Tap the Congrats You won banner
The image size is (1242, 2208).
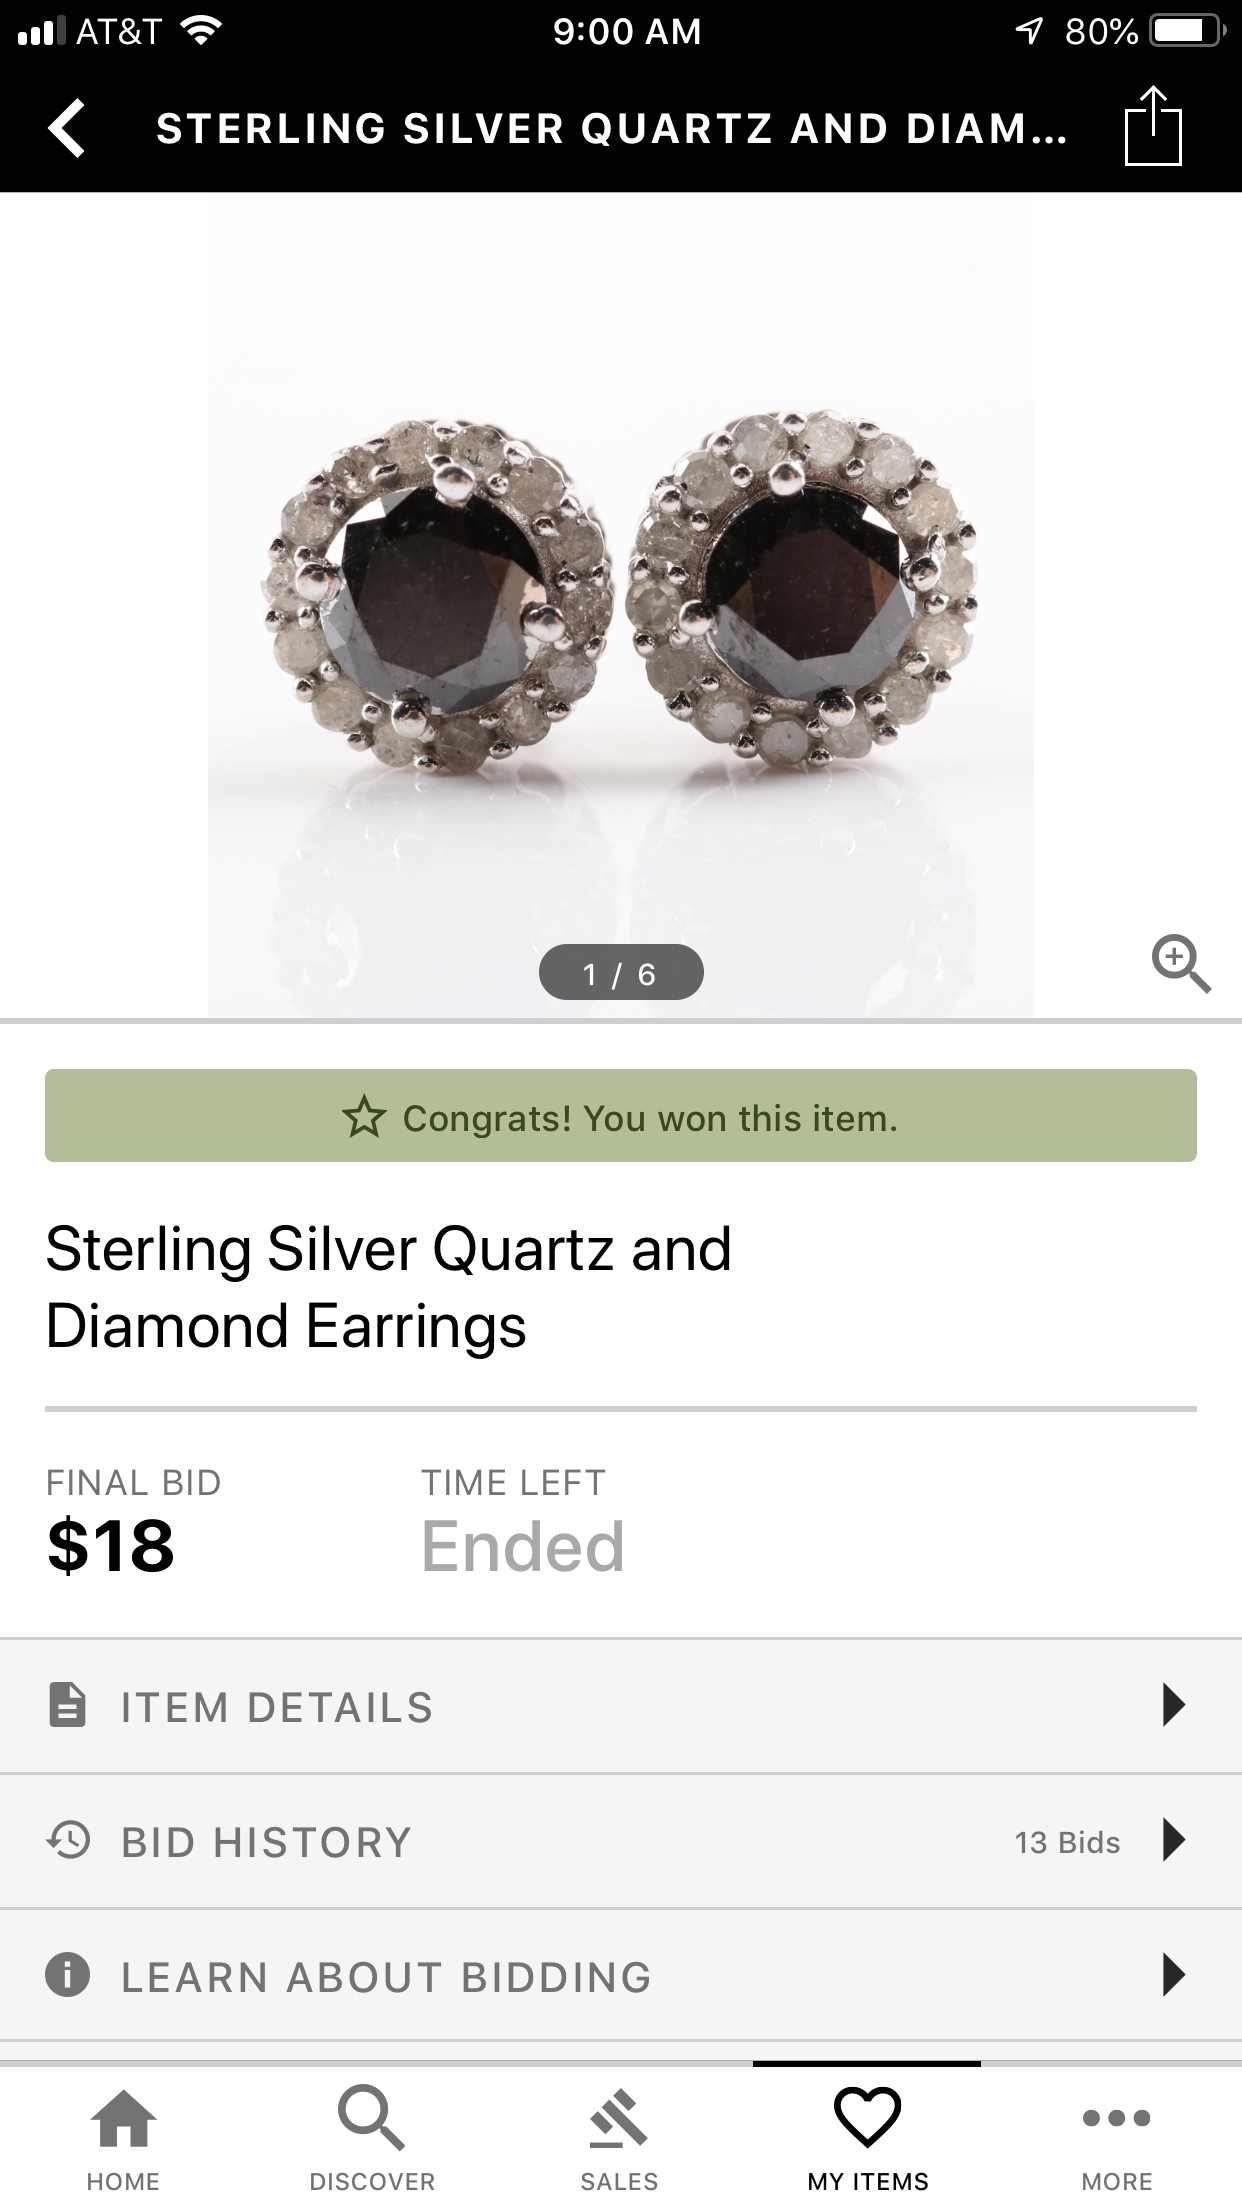click(x=620, y=1116)
